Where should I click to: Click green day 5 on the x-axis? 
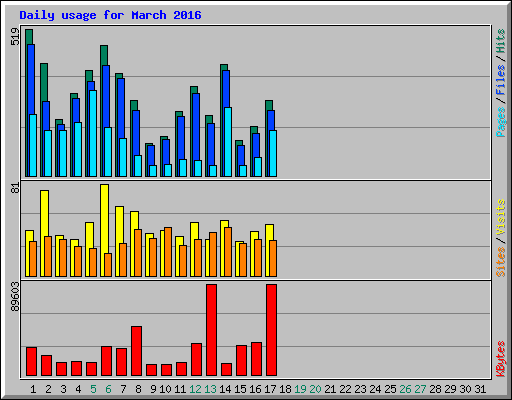click(93, 389)
